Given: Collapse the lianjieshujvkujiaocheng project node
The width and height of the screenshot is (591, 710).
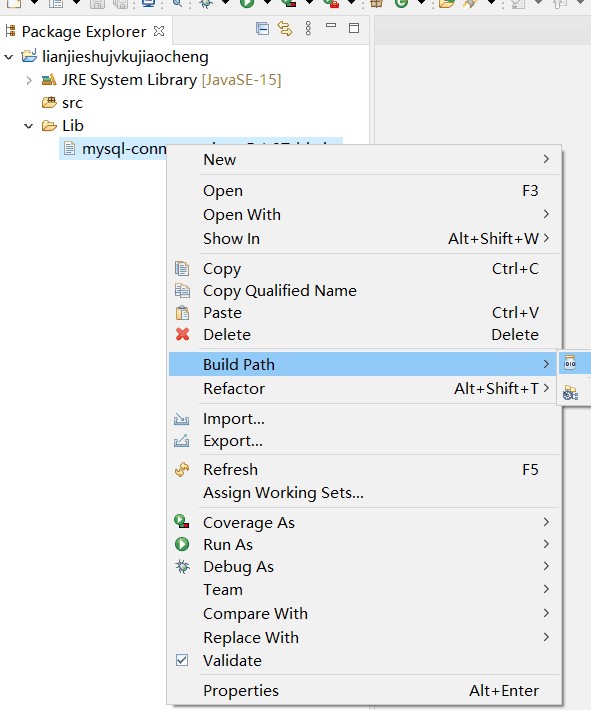Looking at the screenshot, I should pyautogui.click(x=9, y=57).
